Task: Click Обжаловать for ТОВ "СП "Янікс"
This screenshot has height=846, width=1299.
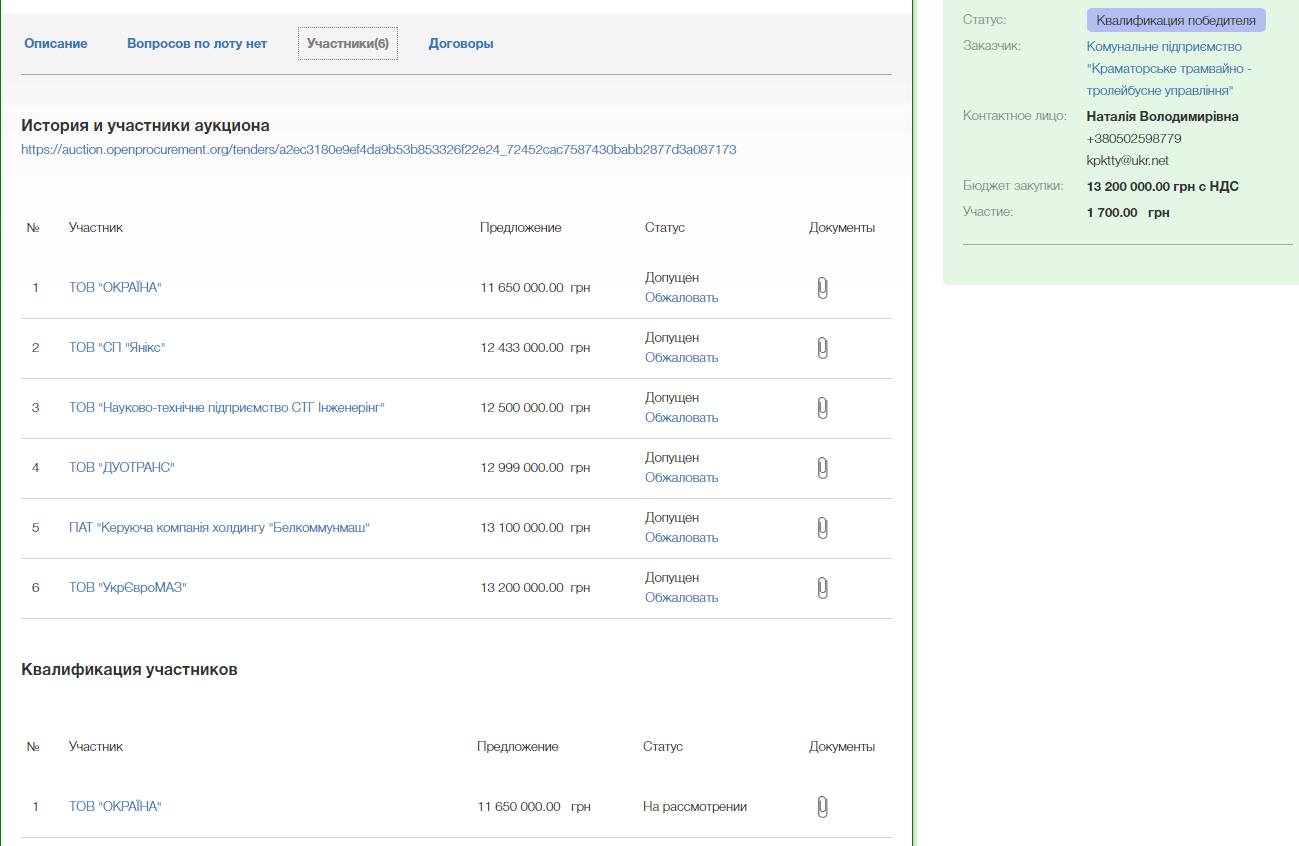Action: click(x=682, y=358)
